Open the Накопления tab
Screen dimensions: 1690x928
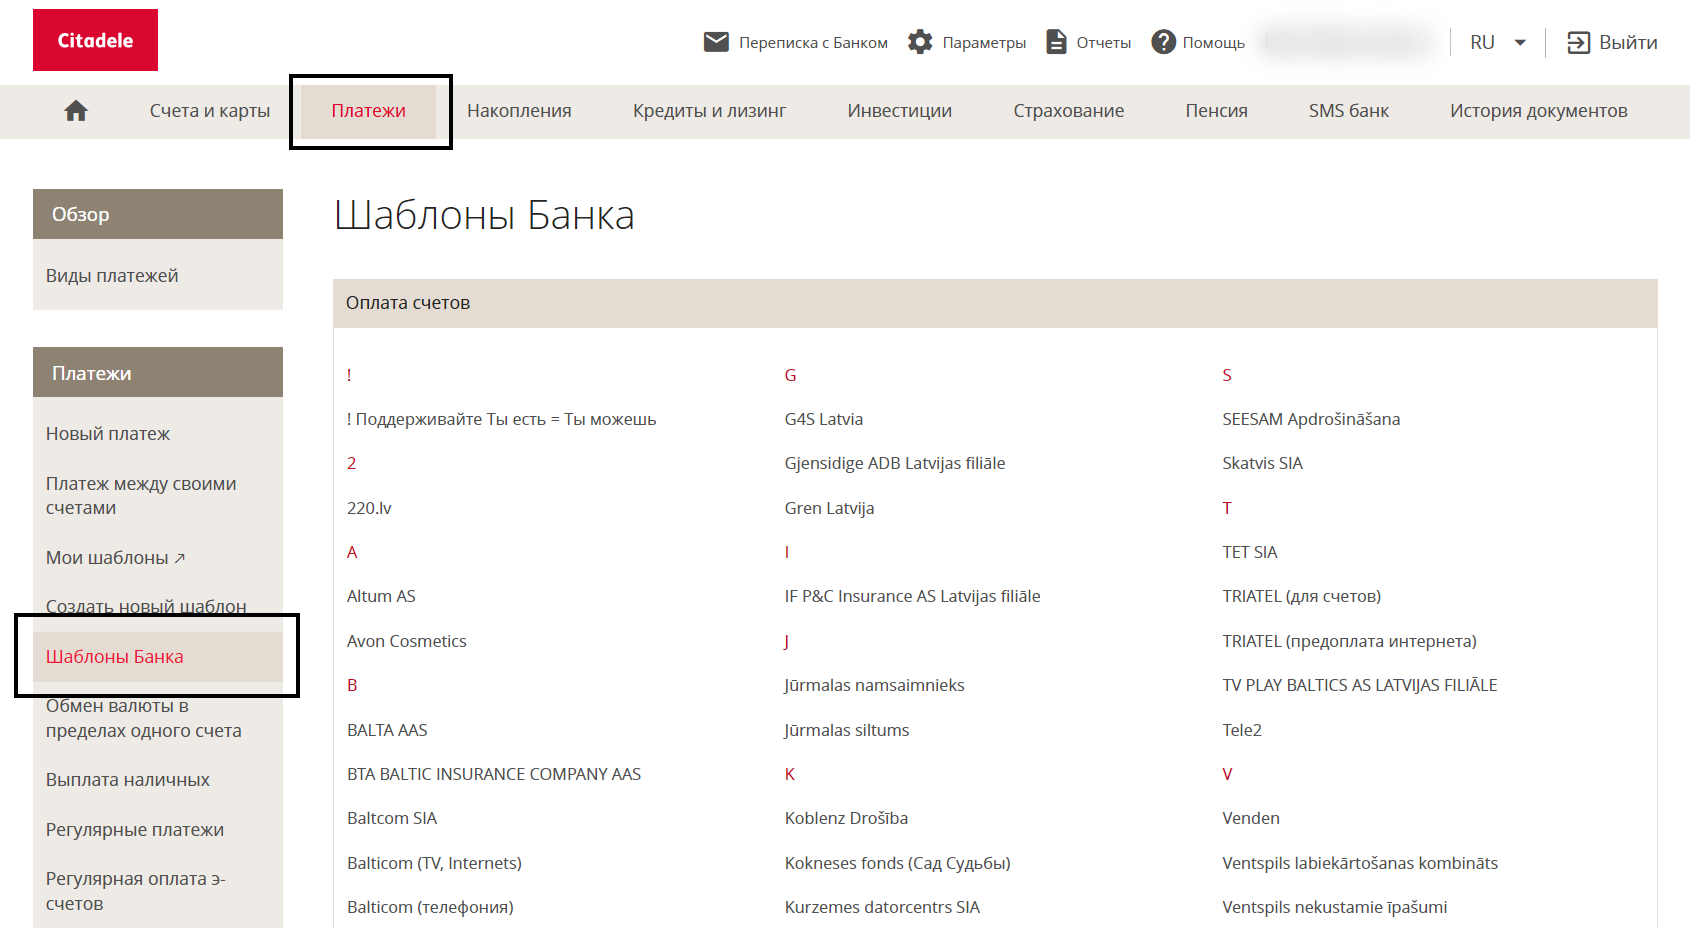pyautogui.click(x=519, y=111)
